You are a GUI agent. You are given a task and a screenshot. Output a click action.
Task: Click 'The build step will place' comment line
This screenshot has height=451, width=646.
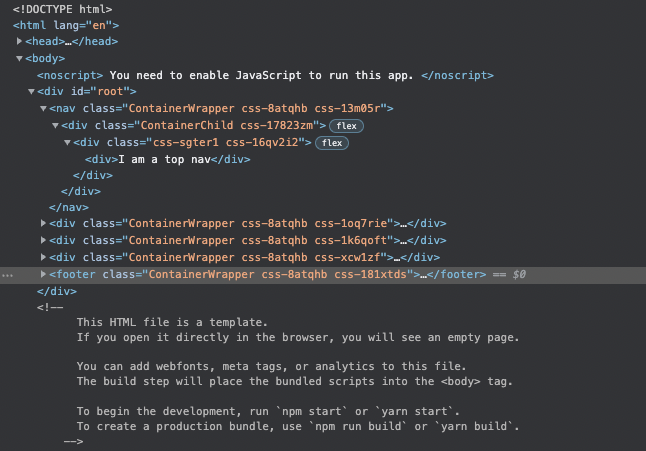(x=295, y=381)
